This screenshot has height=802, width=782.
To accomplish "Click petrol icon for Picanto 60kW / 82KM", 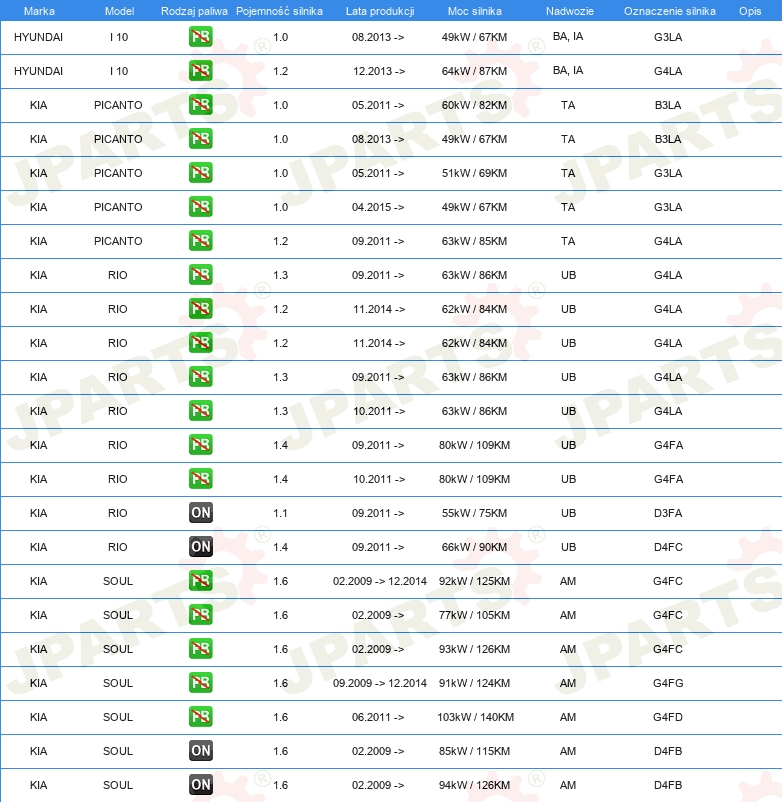I will click(200, 105).
